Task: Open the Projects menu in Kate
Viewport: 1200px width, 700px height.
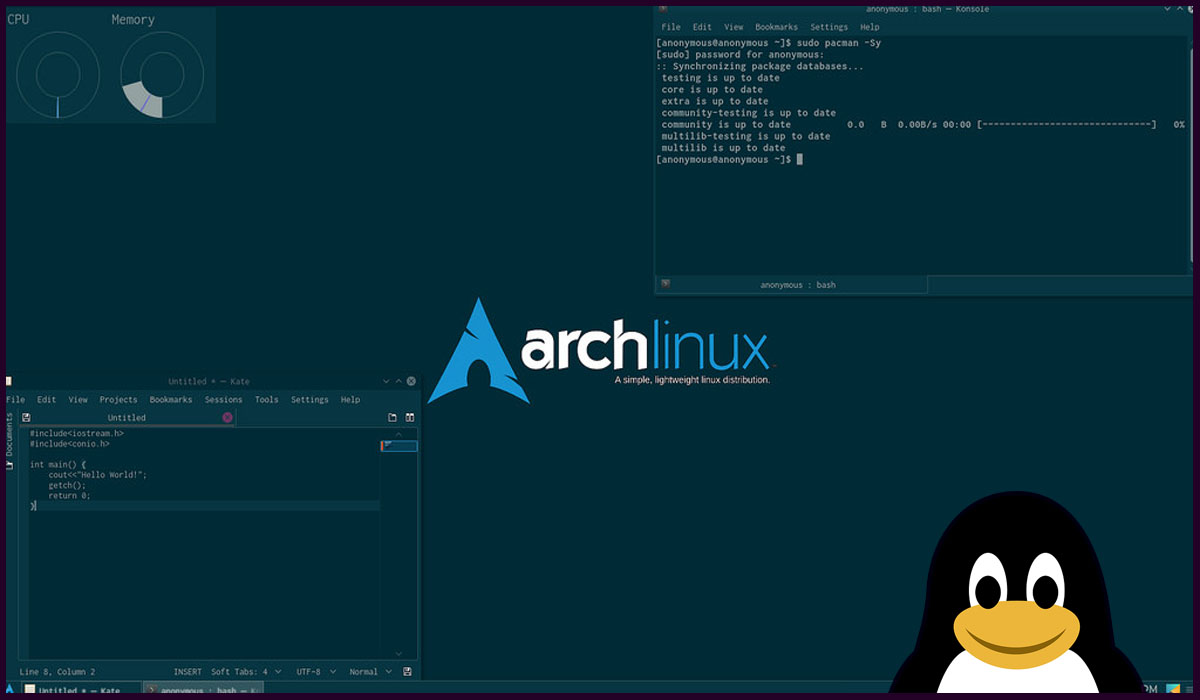Action: click(118, 399)
